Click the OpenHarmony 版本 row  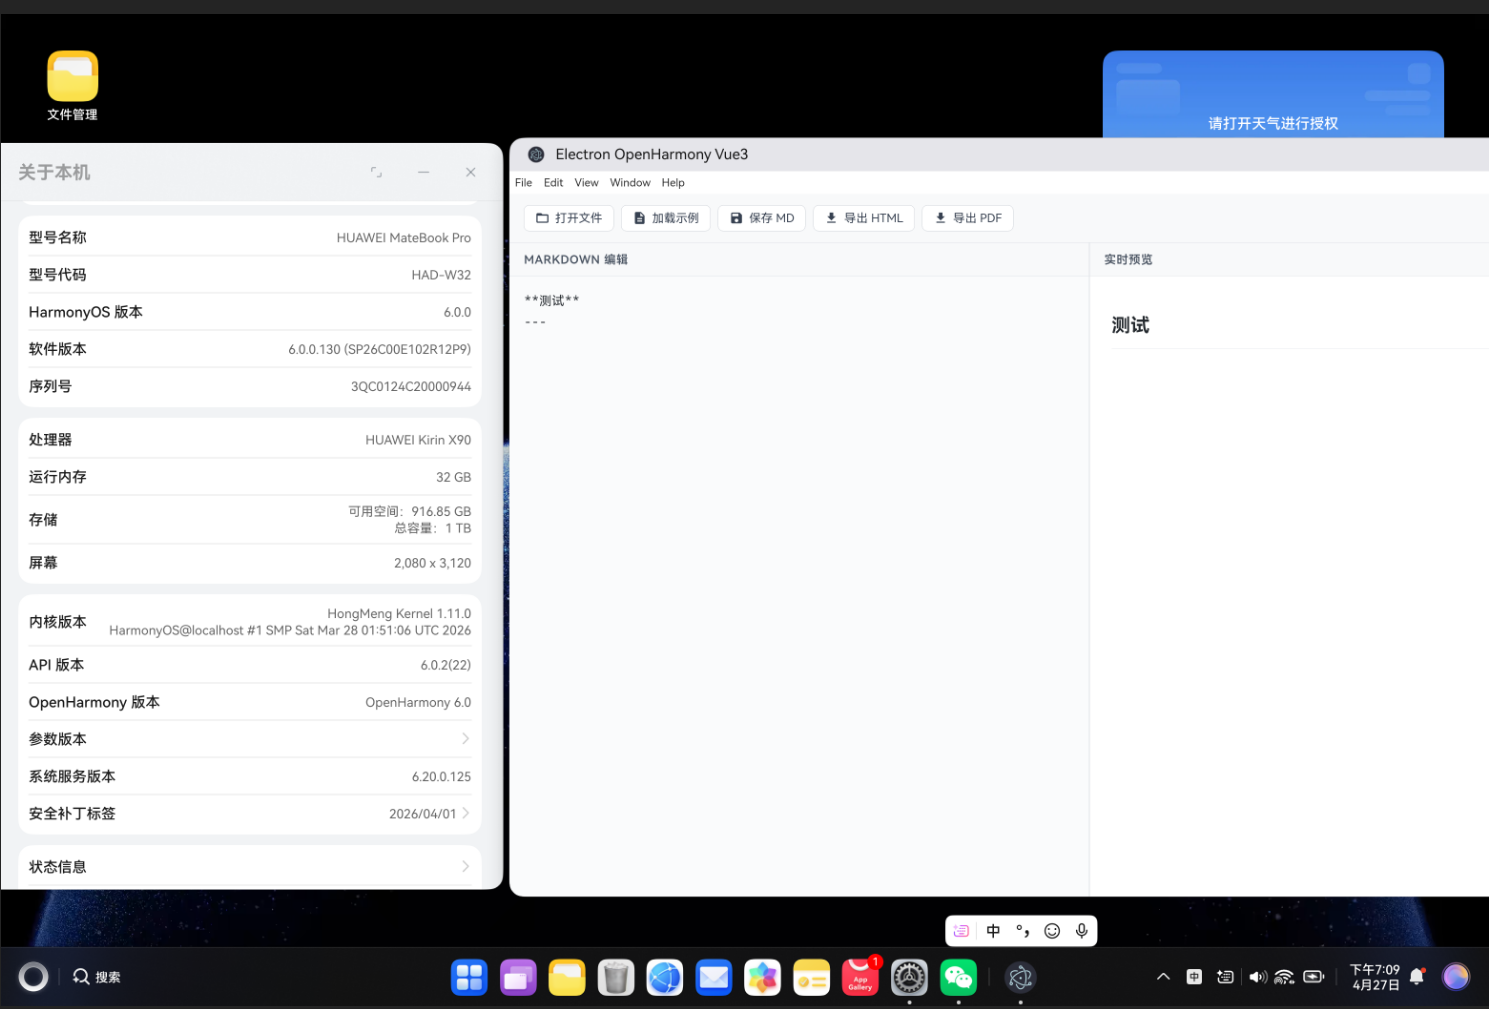(x=249, y=702)
